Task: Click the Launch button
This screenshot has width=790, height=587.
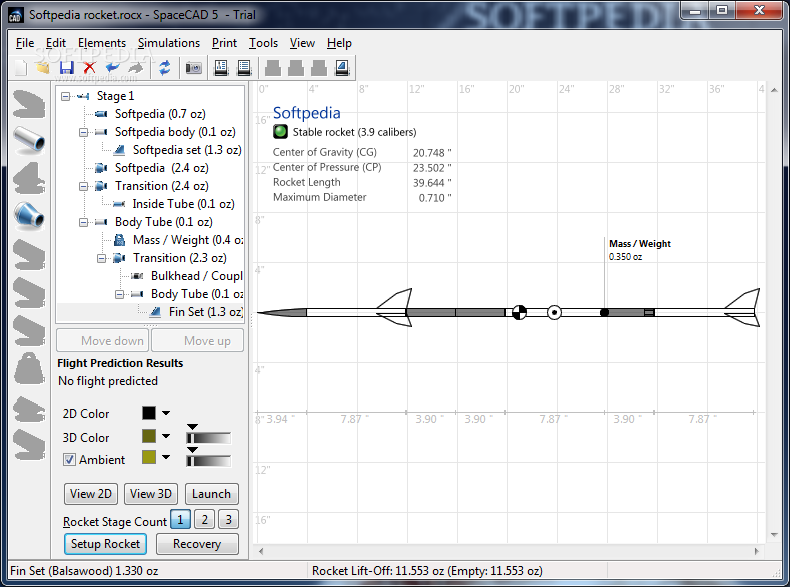Action: pyautogui.click(x=212, y=494)
